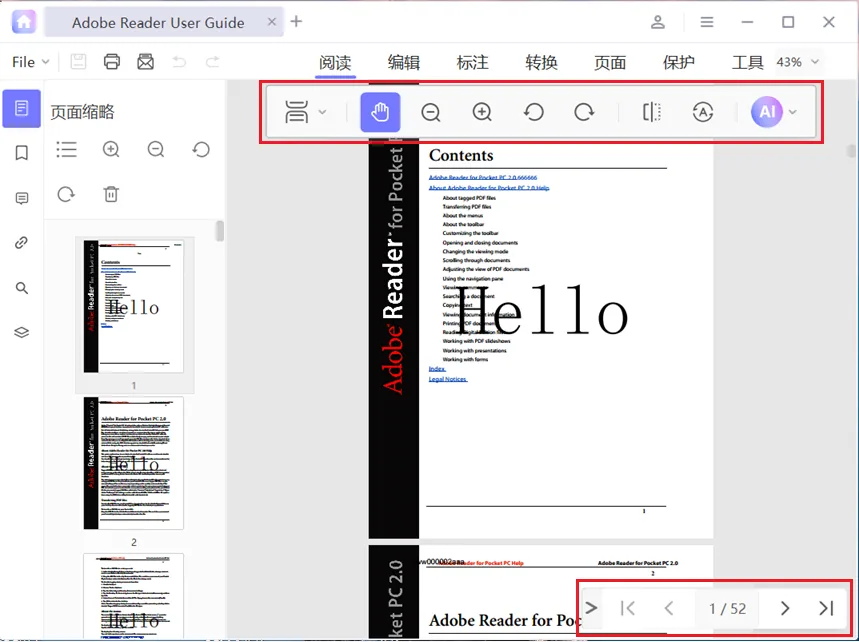Delete the selected thumbnail with the trash icon
Screen dimensions: 859x642
click(x=111, y=194)
